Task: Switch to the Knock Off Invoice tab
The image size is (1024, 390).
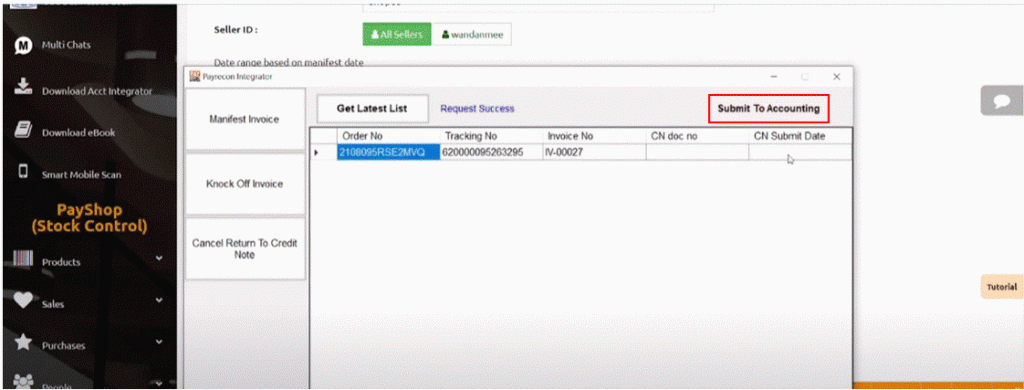Action: tap(245, 184)
